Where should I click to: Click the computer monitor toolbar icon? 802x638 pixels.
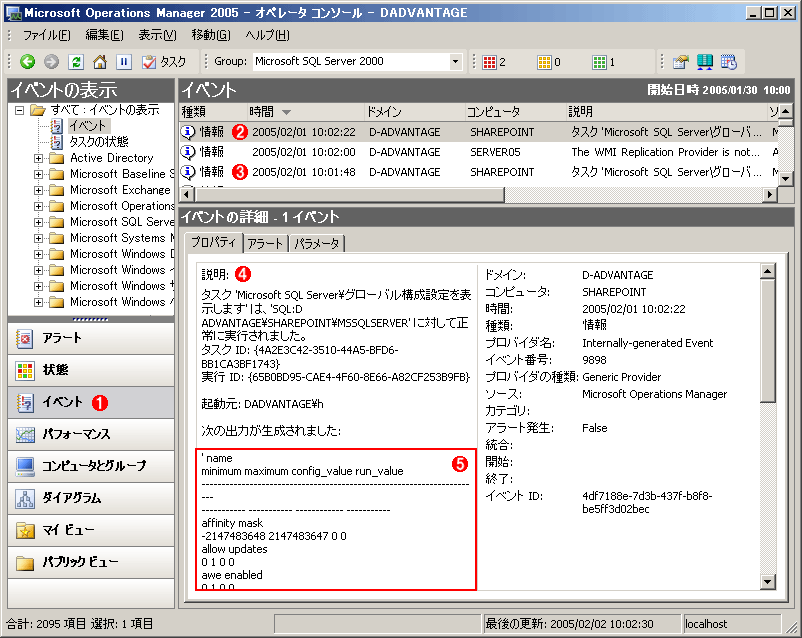click(x=705, y=62)
